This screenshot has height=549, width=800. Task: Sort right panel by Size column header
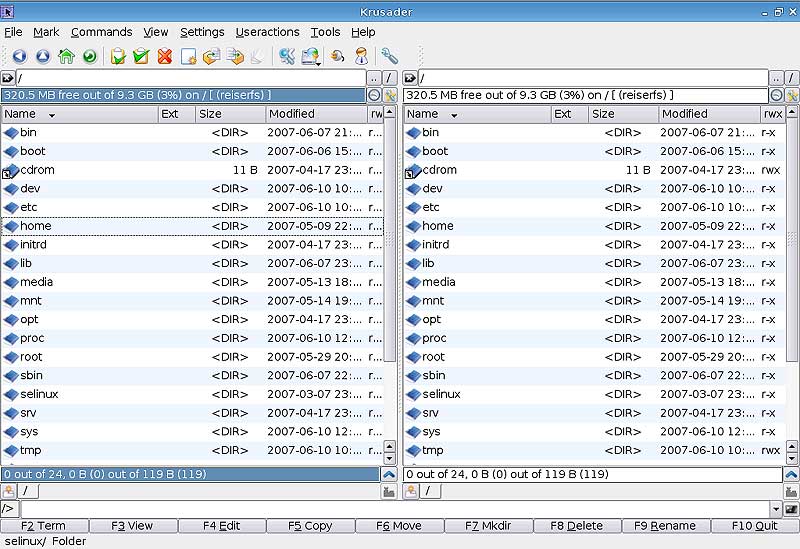[623, 114]
